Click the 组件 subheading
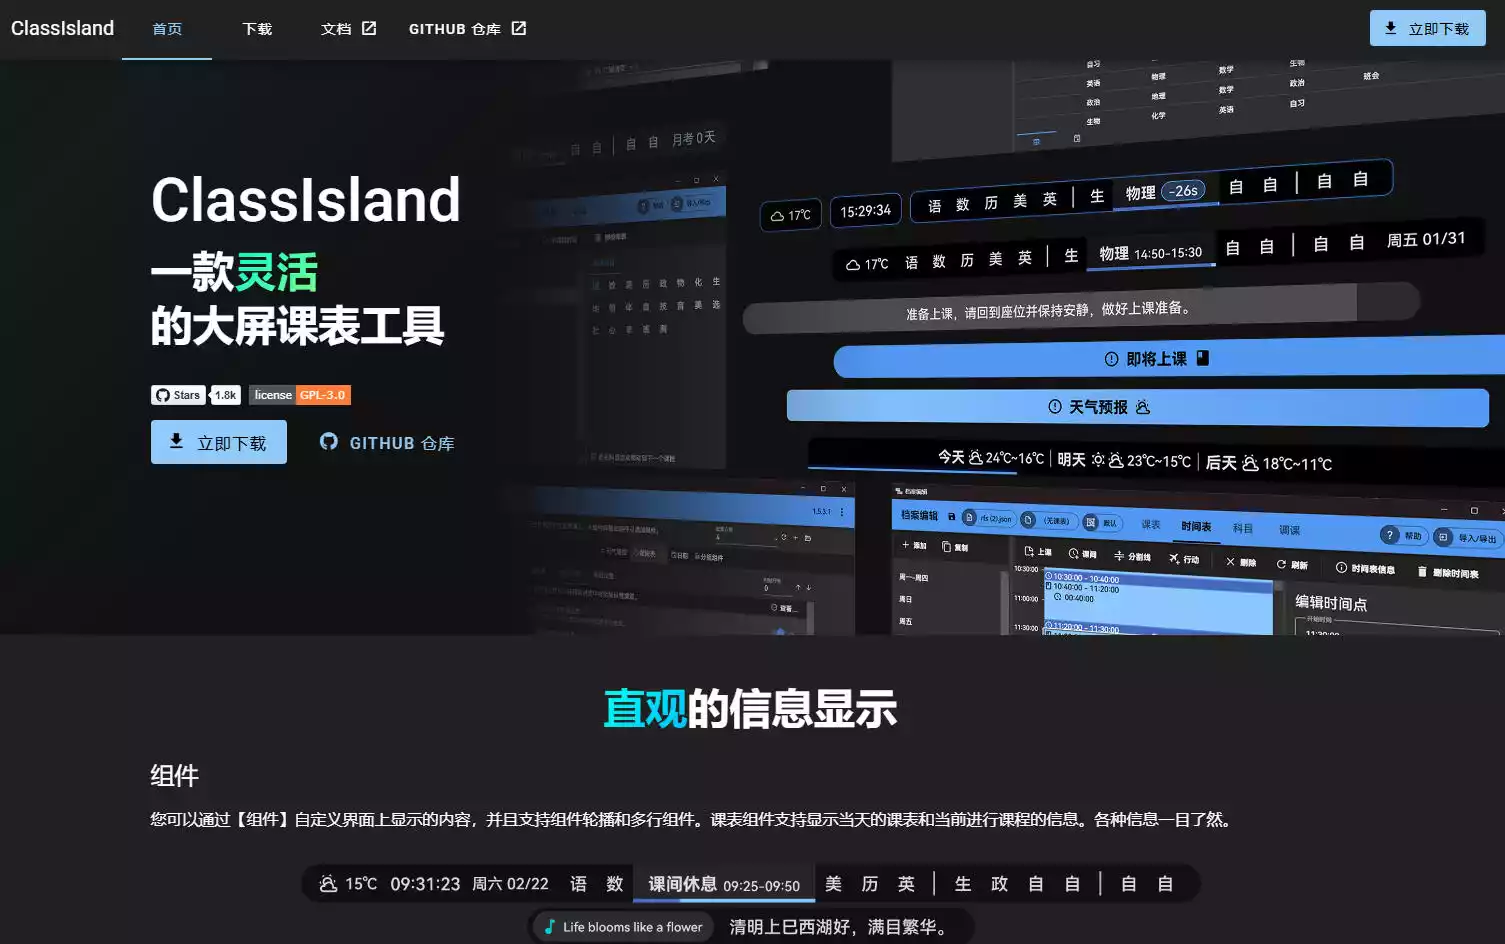This screenshot has width=1505, height=944. click(x=174, y=775)
